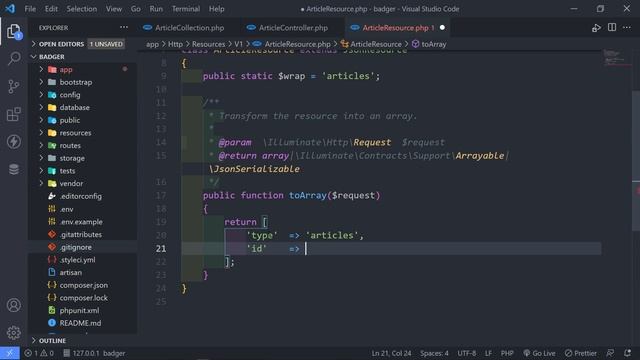640x360 pixels.
Task: Open the .gitignore file
Action: click(x=76, y=247)
